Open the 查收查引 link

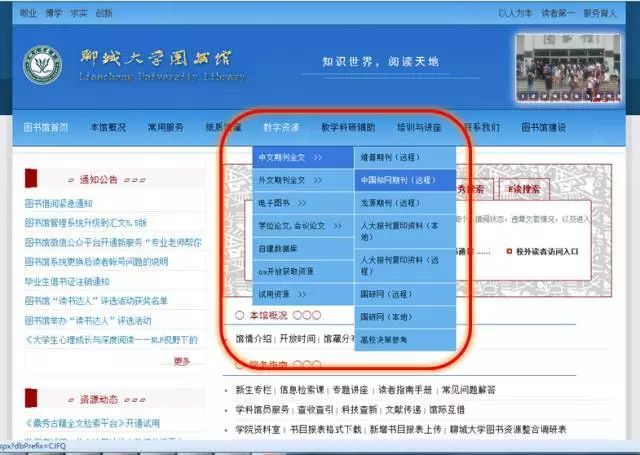(316, 410)
